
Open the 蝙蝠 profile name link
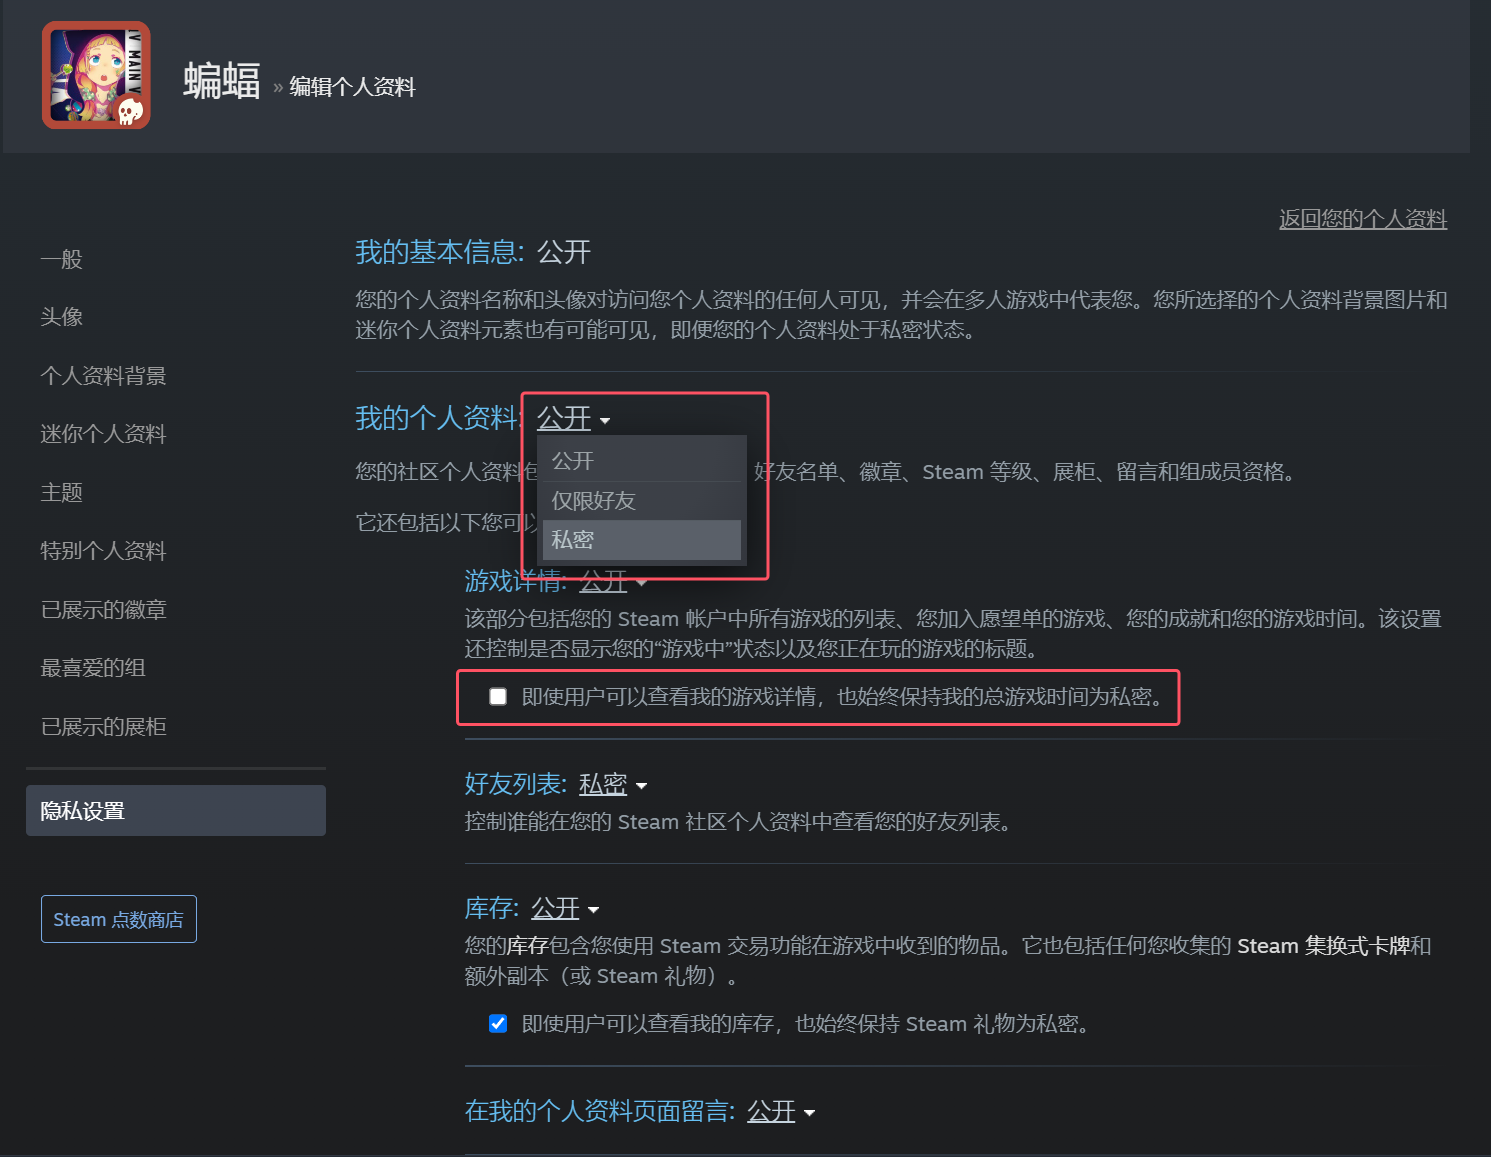[x=222, y=81]
